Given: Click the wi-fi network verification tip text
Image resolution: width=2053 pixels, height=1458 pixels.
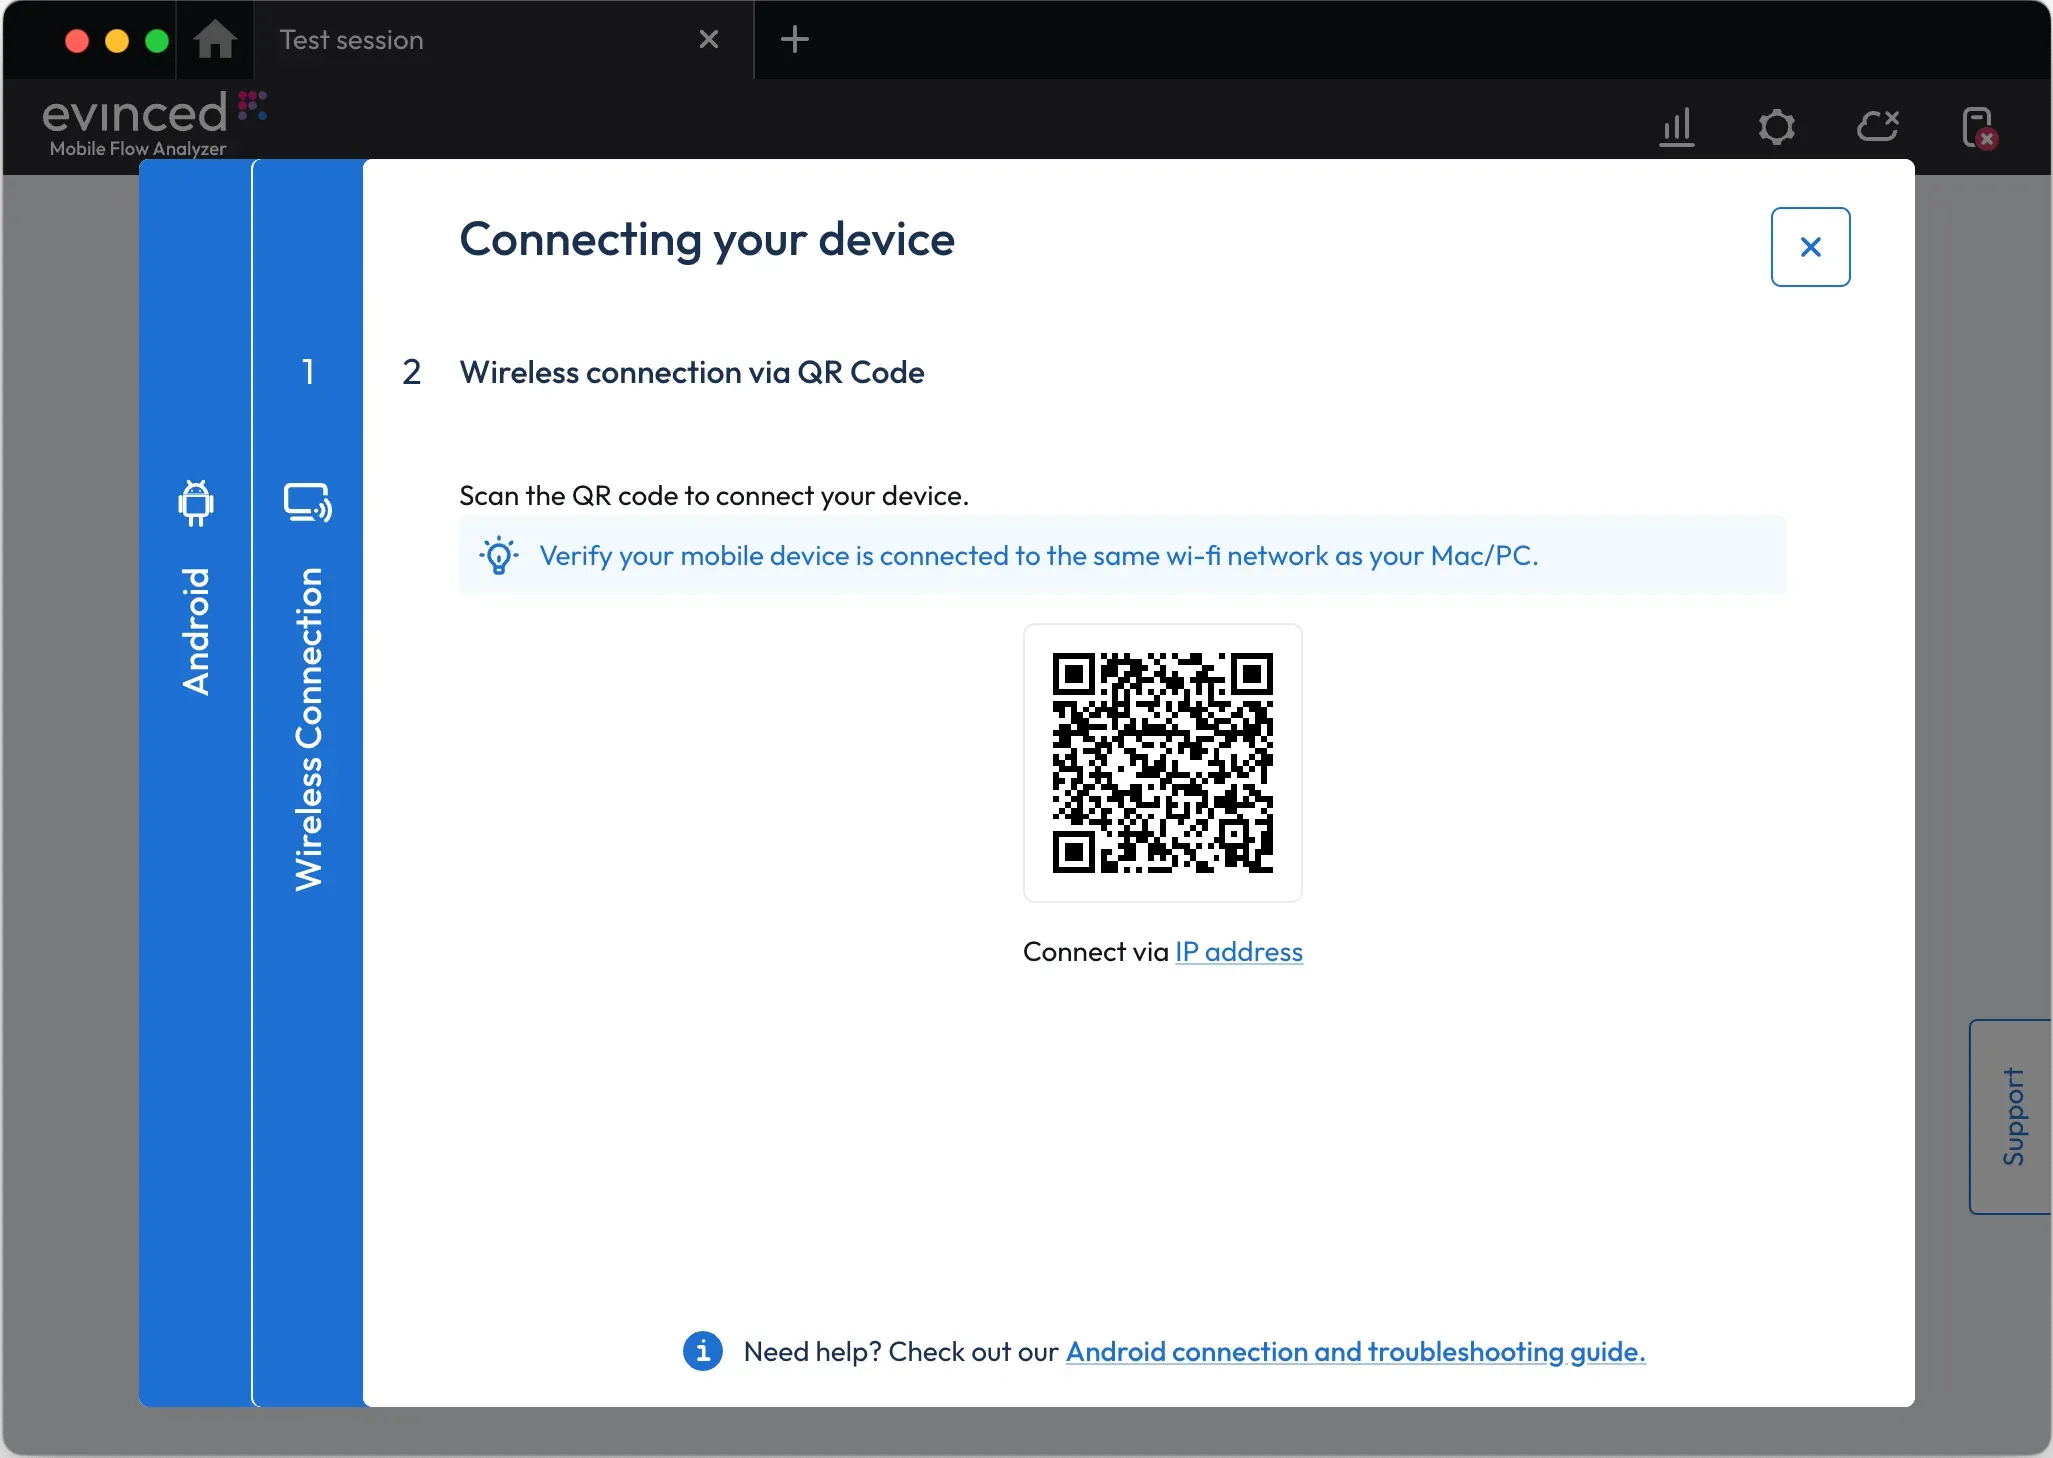Looking at the screenshot, I should coord(1038,556).
